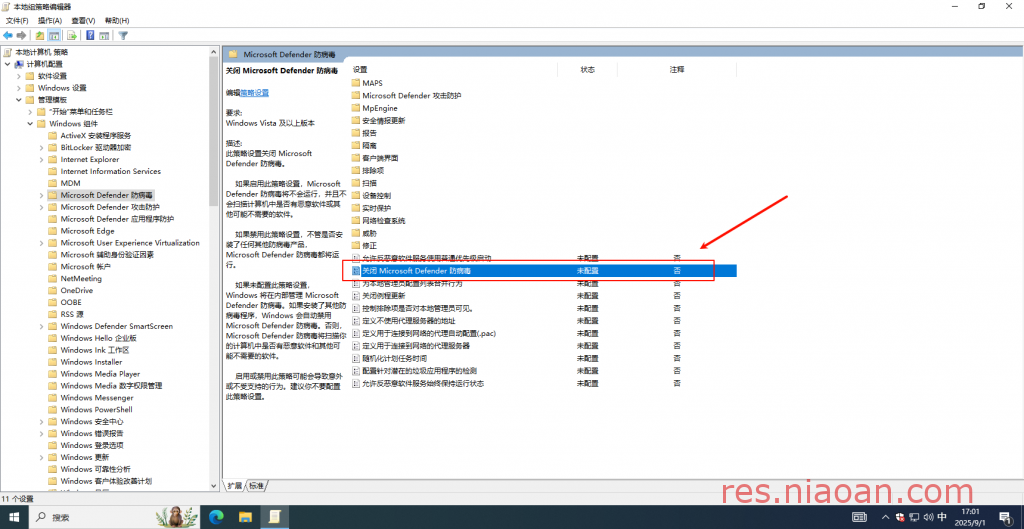Select Windows Defender SmartScreen tree item
The height and width of the screenshot is (529, 1024).
tap(116, 327)
